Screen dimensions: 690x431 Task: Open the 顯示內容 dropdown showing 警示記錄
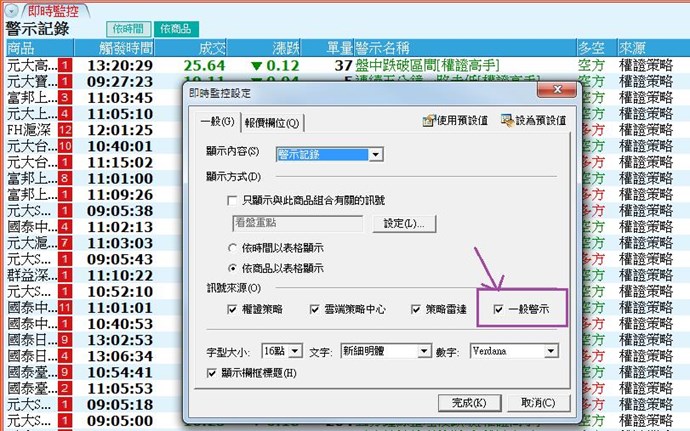pos(376,155)
